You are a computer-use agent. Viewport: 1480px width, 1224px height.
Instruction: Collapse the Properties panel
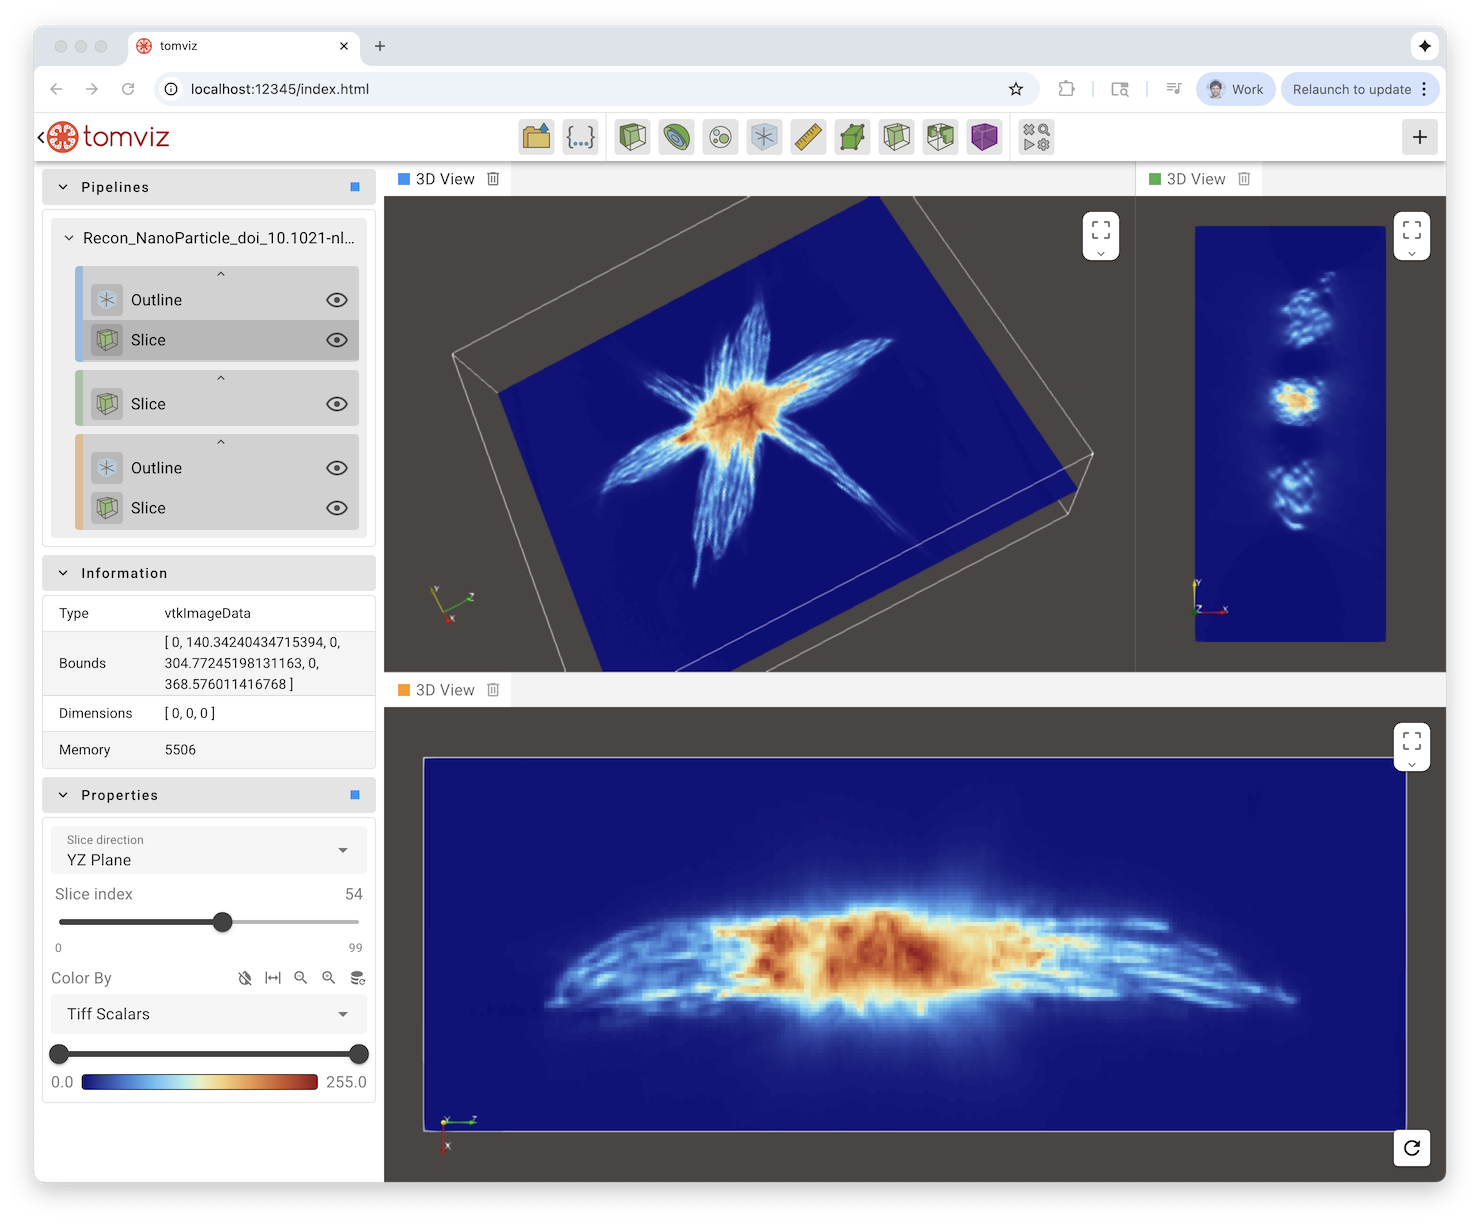[x=63, y=795]
